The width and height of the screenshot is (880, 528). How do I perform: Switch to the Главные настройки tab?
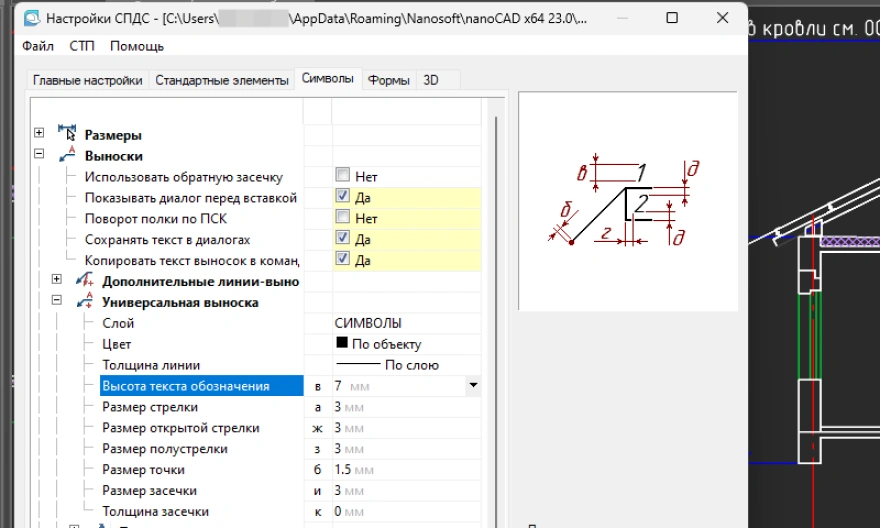coord(88,80)
